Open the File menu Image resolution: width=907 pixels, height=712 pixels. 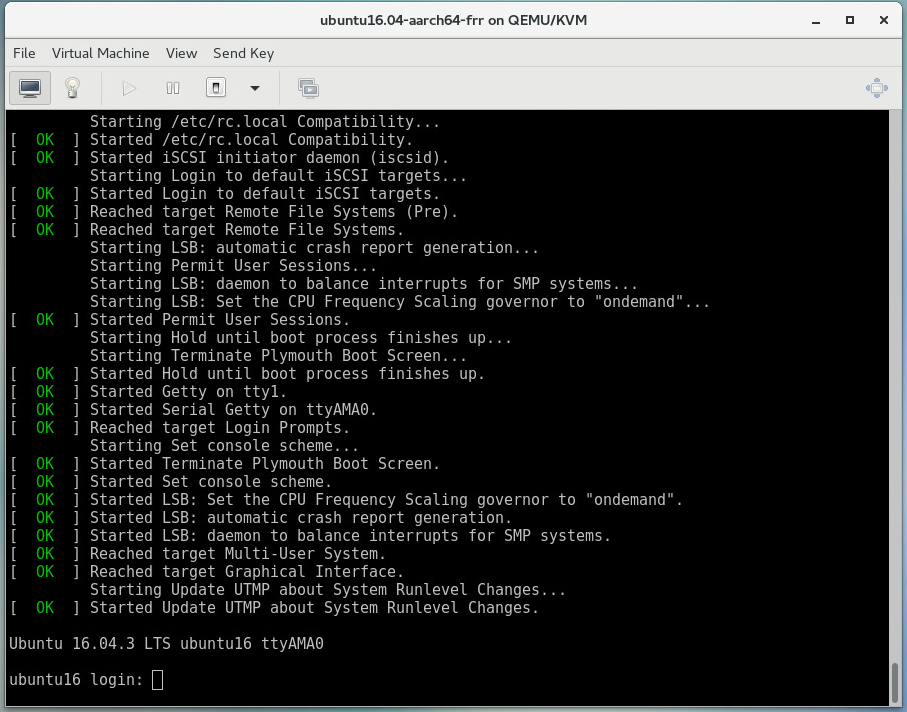(x=23, y=53)
